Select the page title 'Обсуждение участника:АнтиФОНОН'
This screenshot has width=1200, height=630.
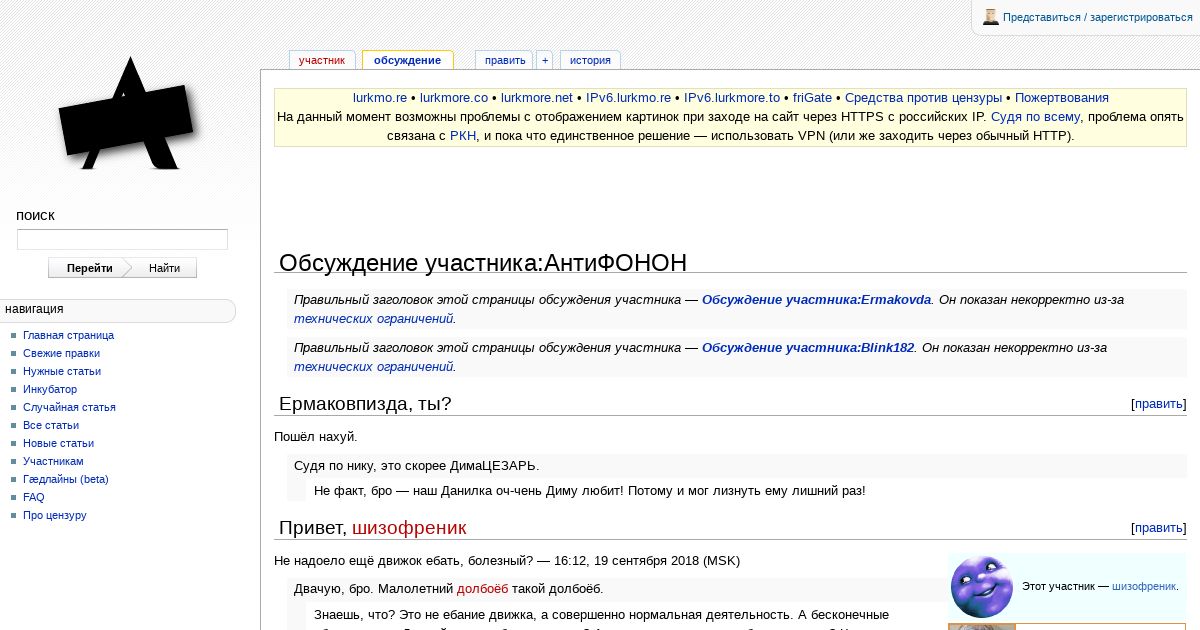pos(483,263)
